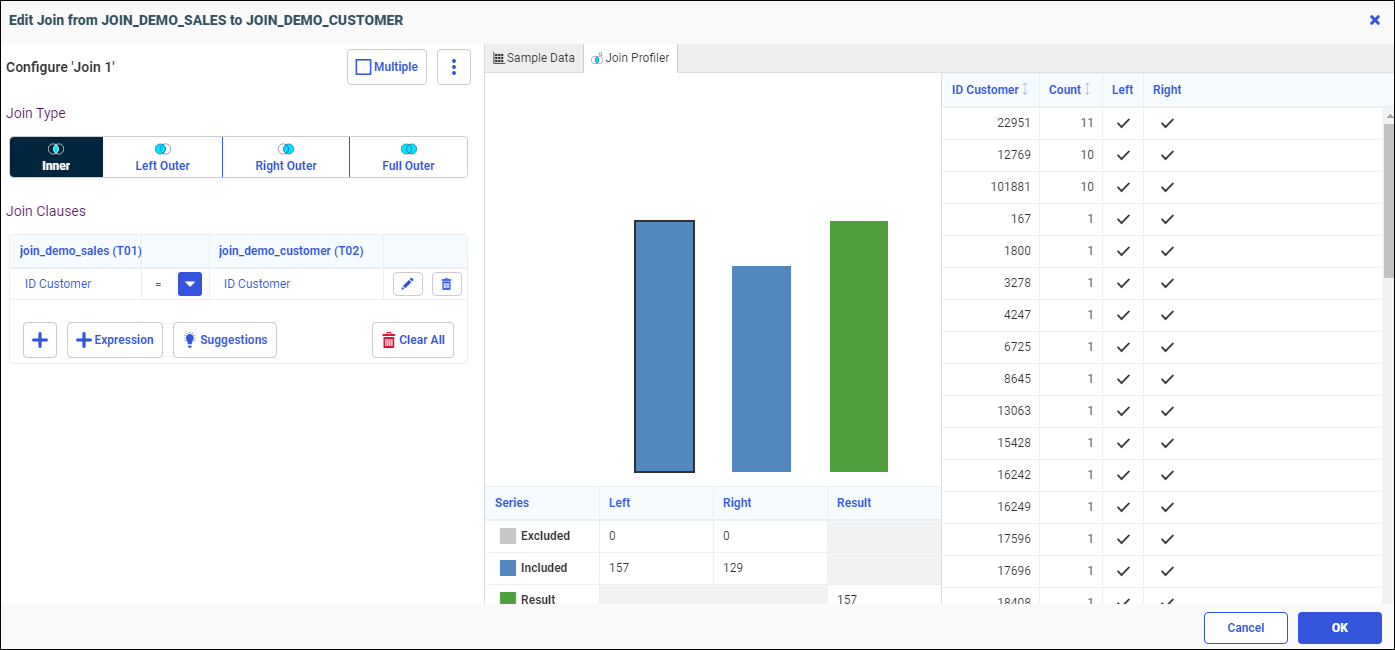
Task: Add an Expression join clause
Action: coord(115,340)
